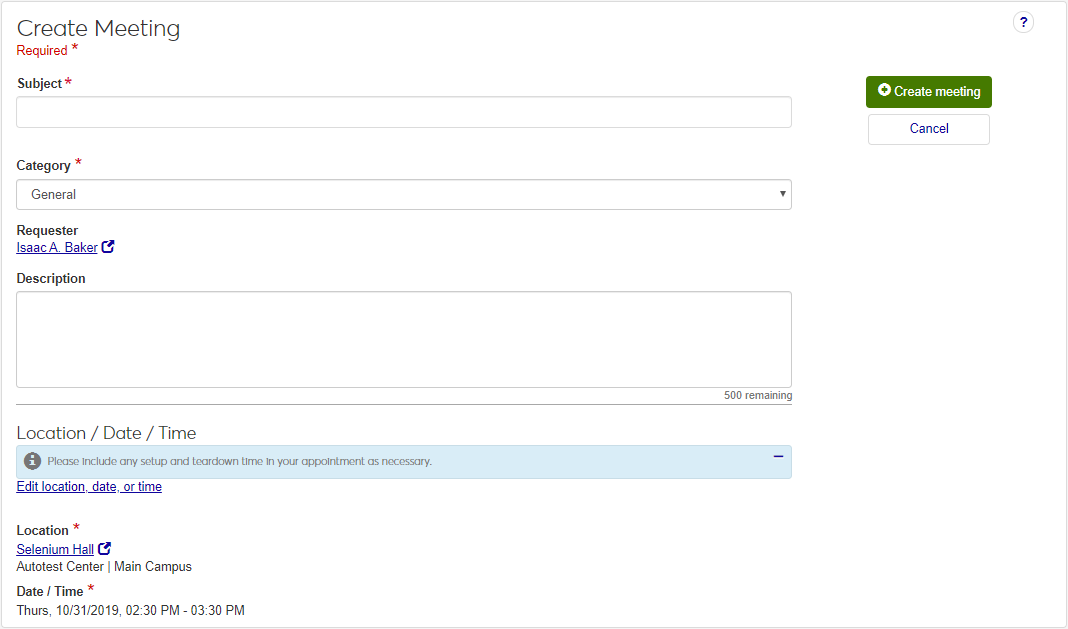Cancel the meeting creation
Image resolution: width=1068 pixels, height=629 pixels.
click(928, 129)
